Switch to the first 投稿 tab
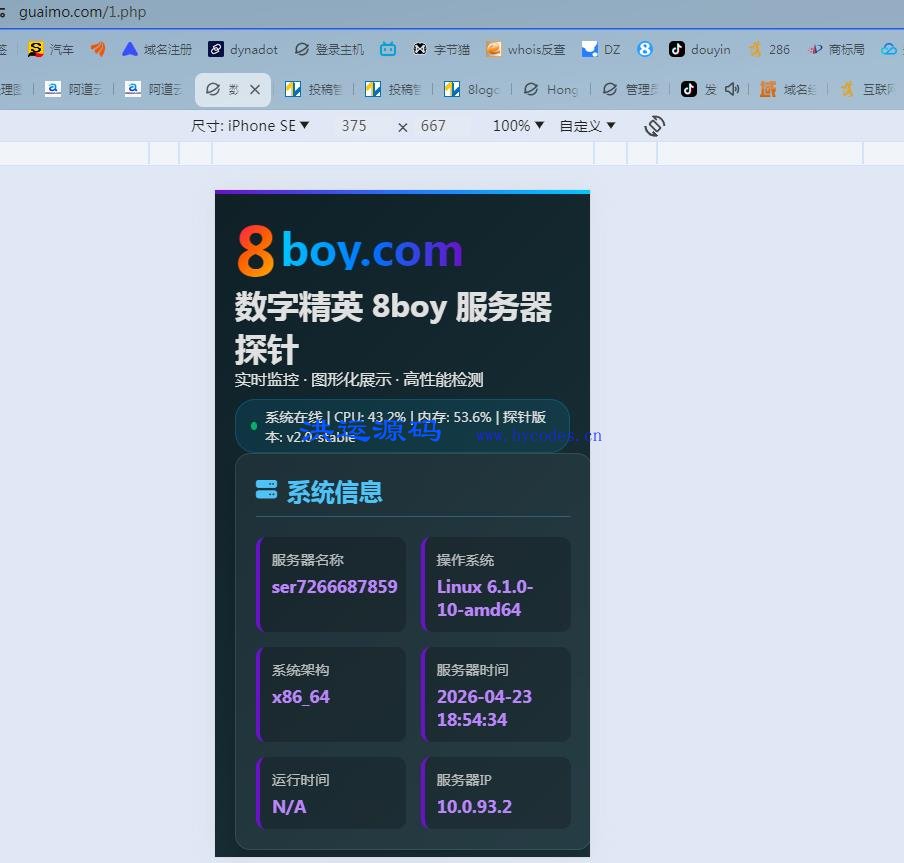This screenshot has width=904, height=863. (x=314, y=89)
